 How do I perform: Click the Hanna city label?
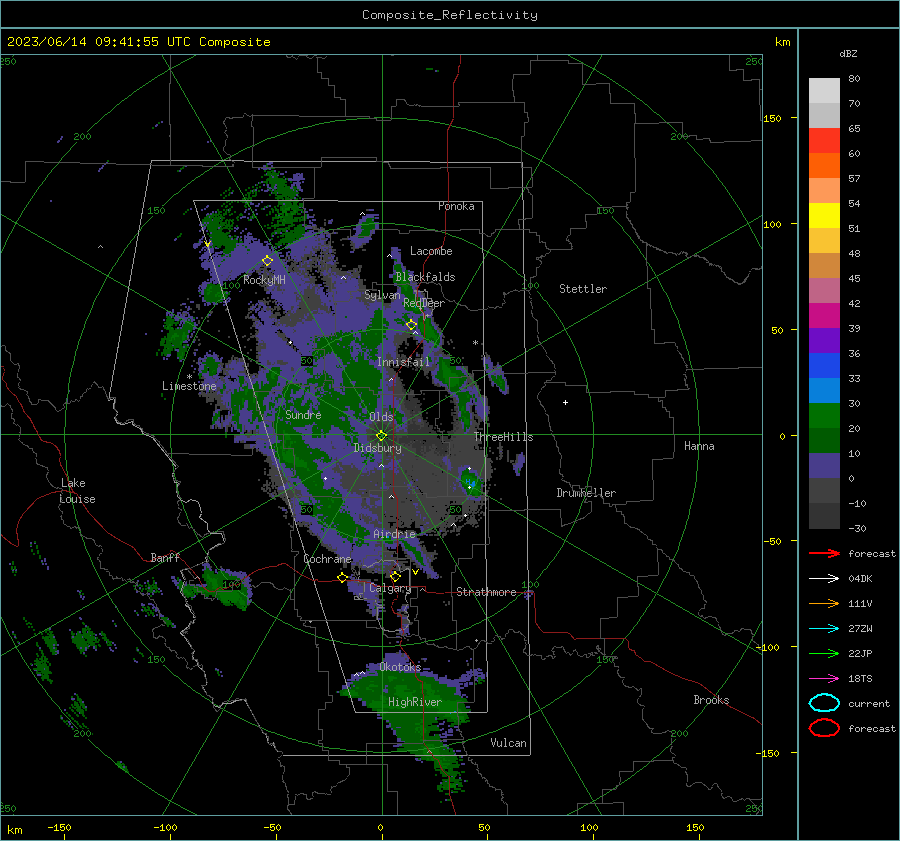[x=699, y=446]
